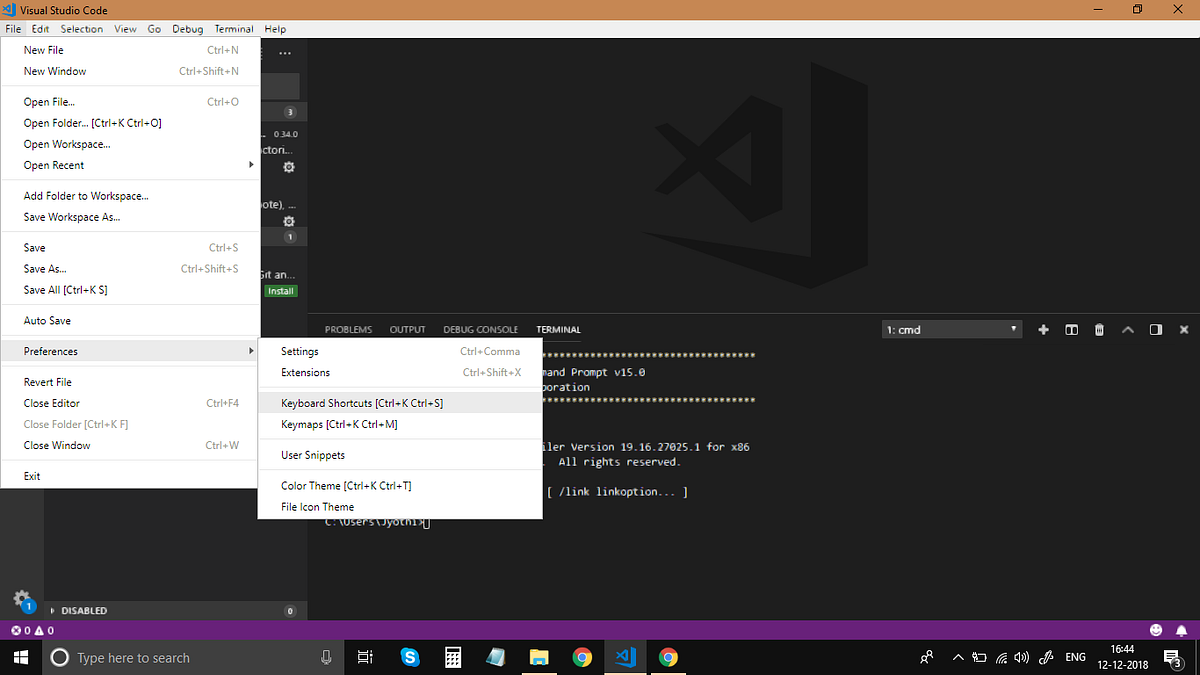Switch to the DEBUG CONSOLE tab

(x=480, y=329)
